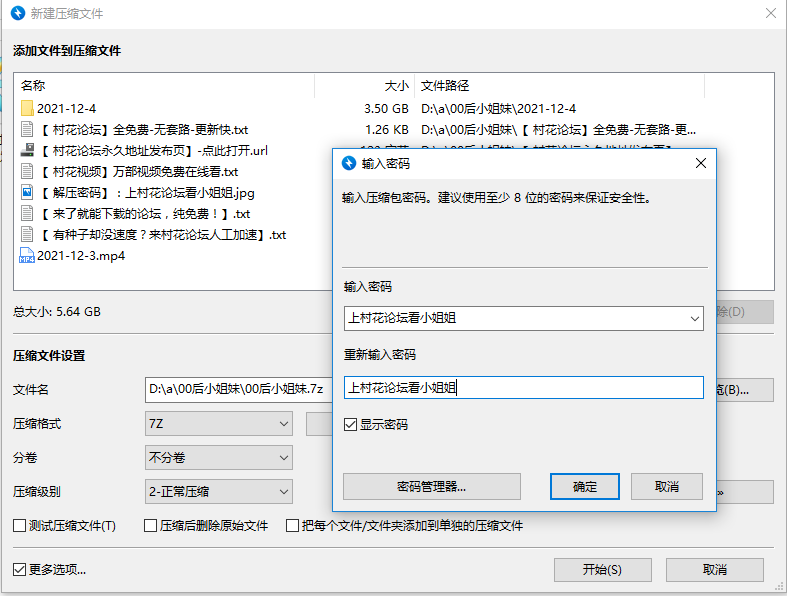Click the 名称 column header
Viewport: 787px width, 596px height.
click(33, 86)
